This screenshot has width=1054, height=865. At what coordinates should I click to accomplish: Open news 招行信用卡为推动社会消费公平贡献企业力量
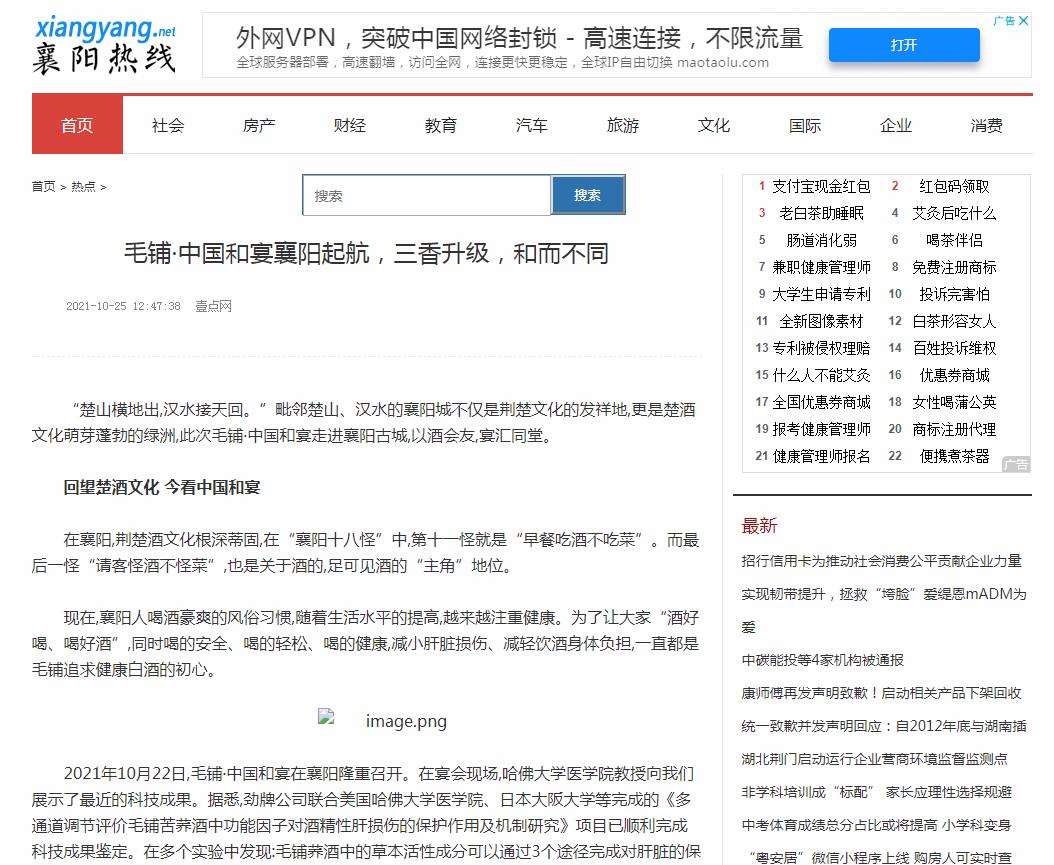pos(881,561)
